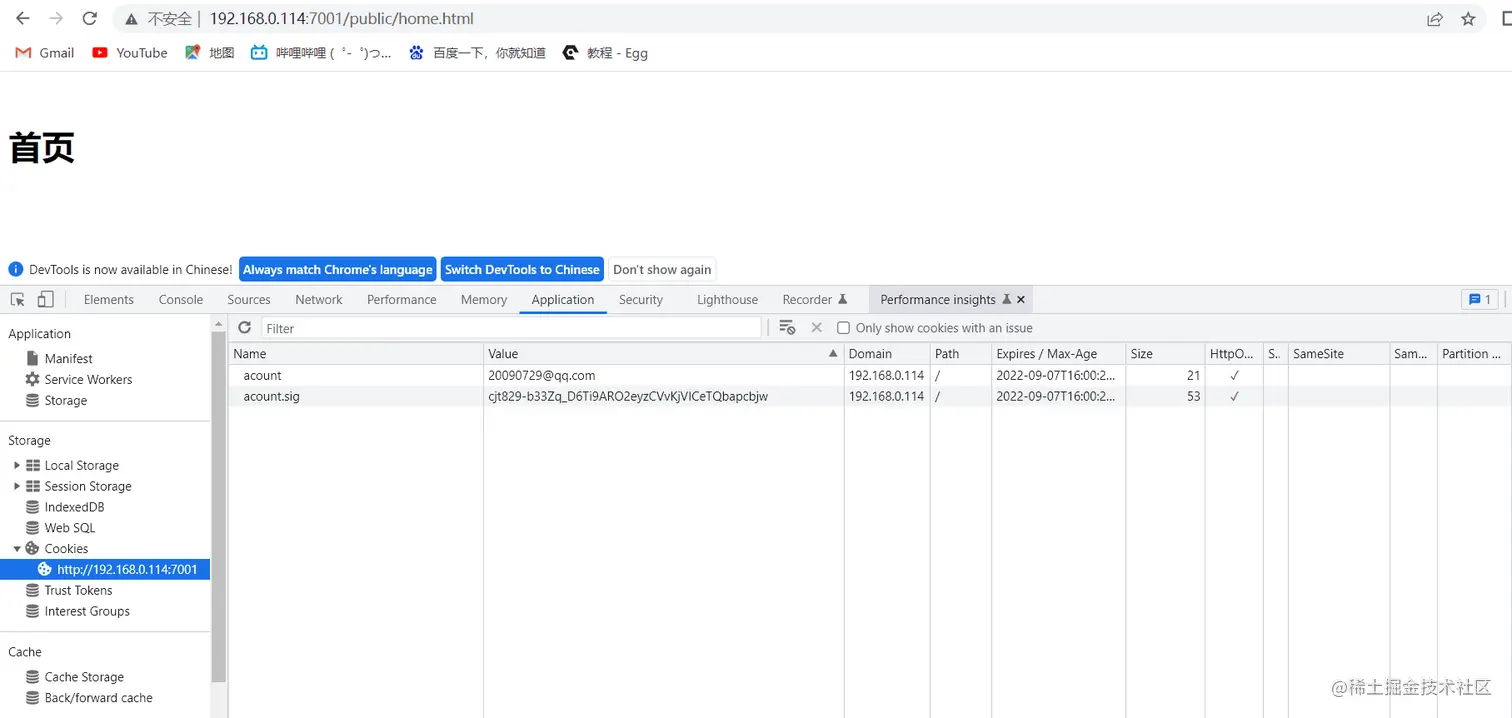1512x718 pixels.
Task: Open Back/forward cache in the sidebar
Action: click(89, 698)
